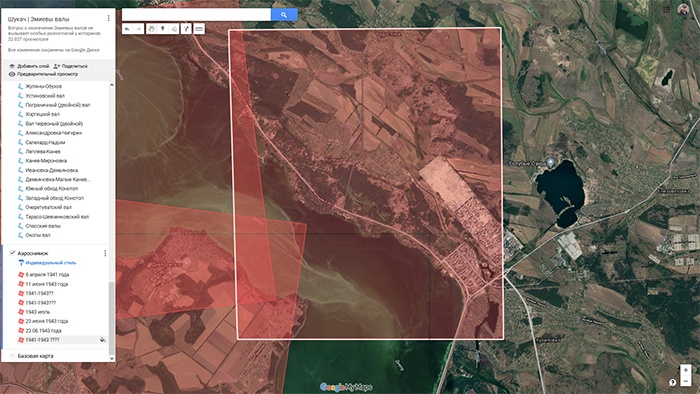Pick the add directions tool

[x=186, y=29]
